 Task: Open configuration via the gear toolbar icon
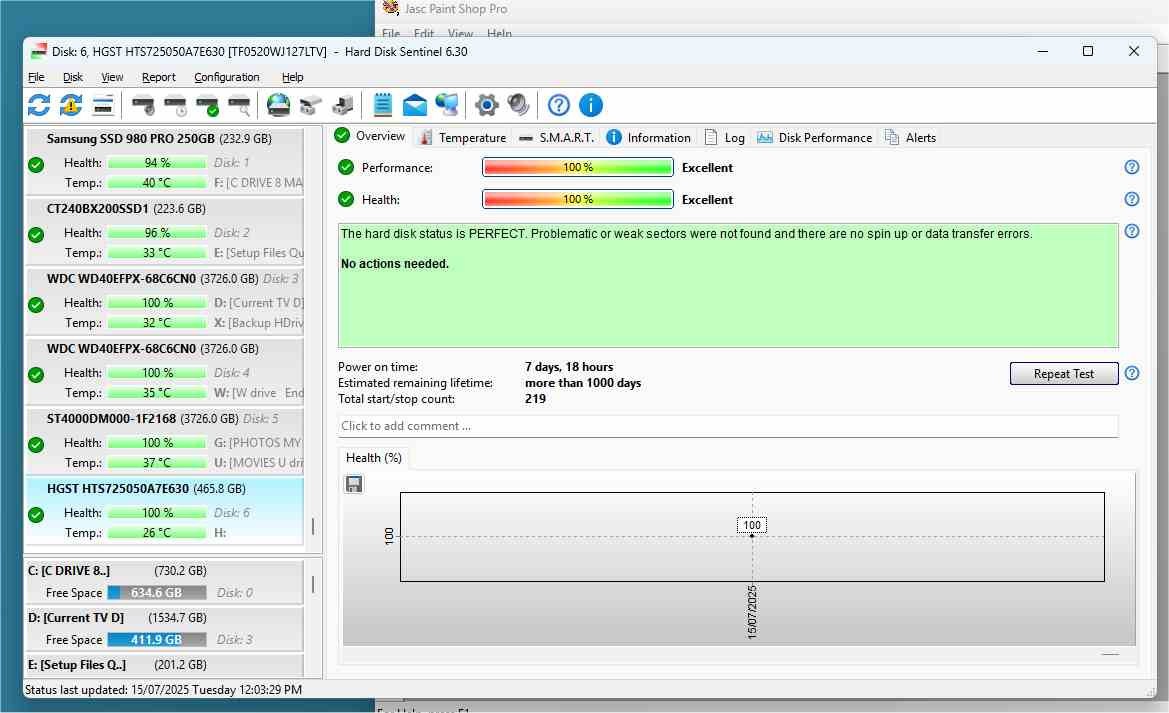coord(486,105)
